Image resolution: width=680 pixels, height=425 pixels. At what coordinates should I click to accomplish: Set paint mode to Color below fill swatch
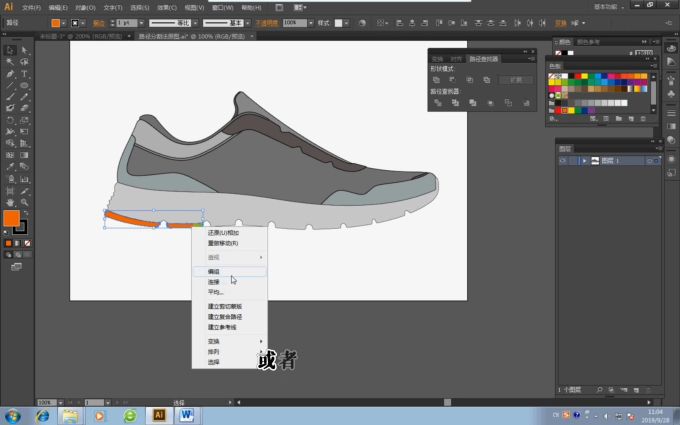(8, 243)
